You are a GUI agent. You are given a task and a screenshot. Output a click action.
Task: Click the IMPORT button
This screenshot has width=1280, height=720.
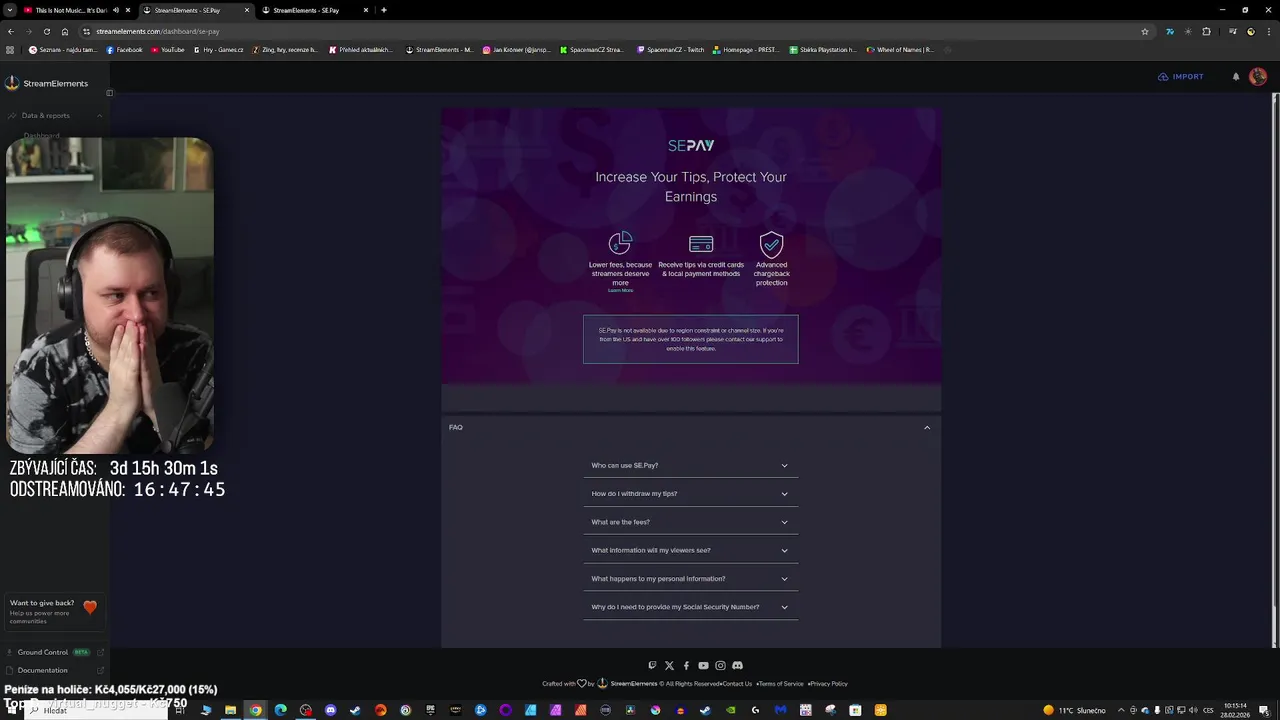point(1181,77)
